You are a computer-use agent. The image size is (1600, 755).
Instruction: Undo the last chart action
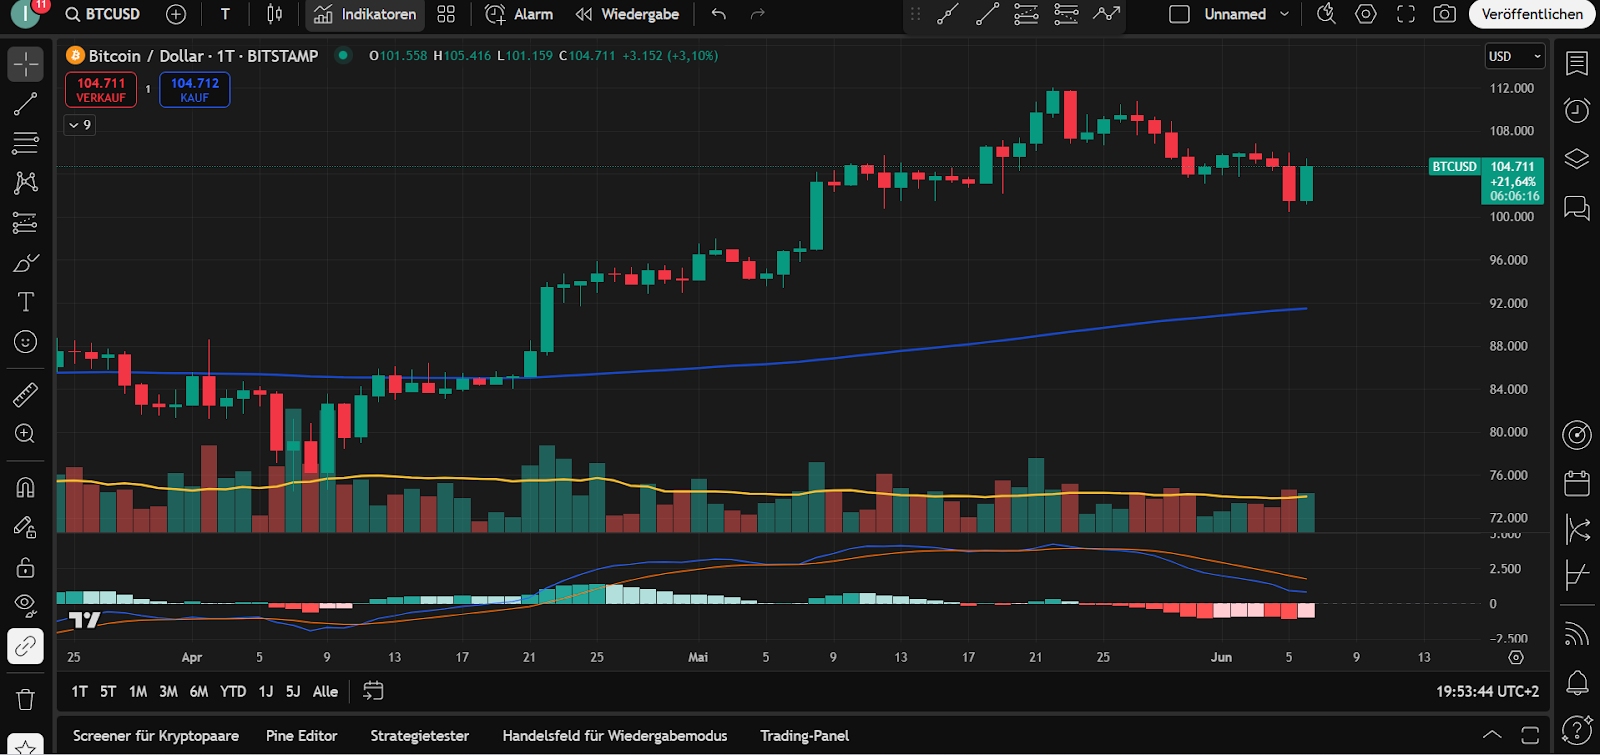(x=718, y=14)
